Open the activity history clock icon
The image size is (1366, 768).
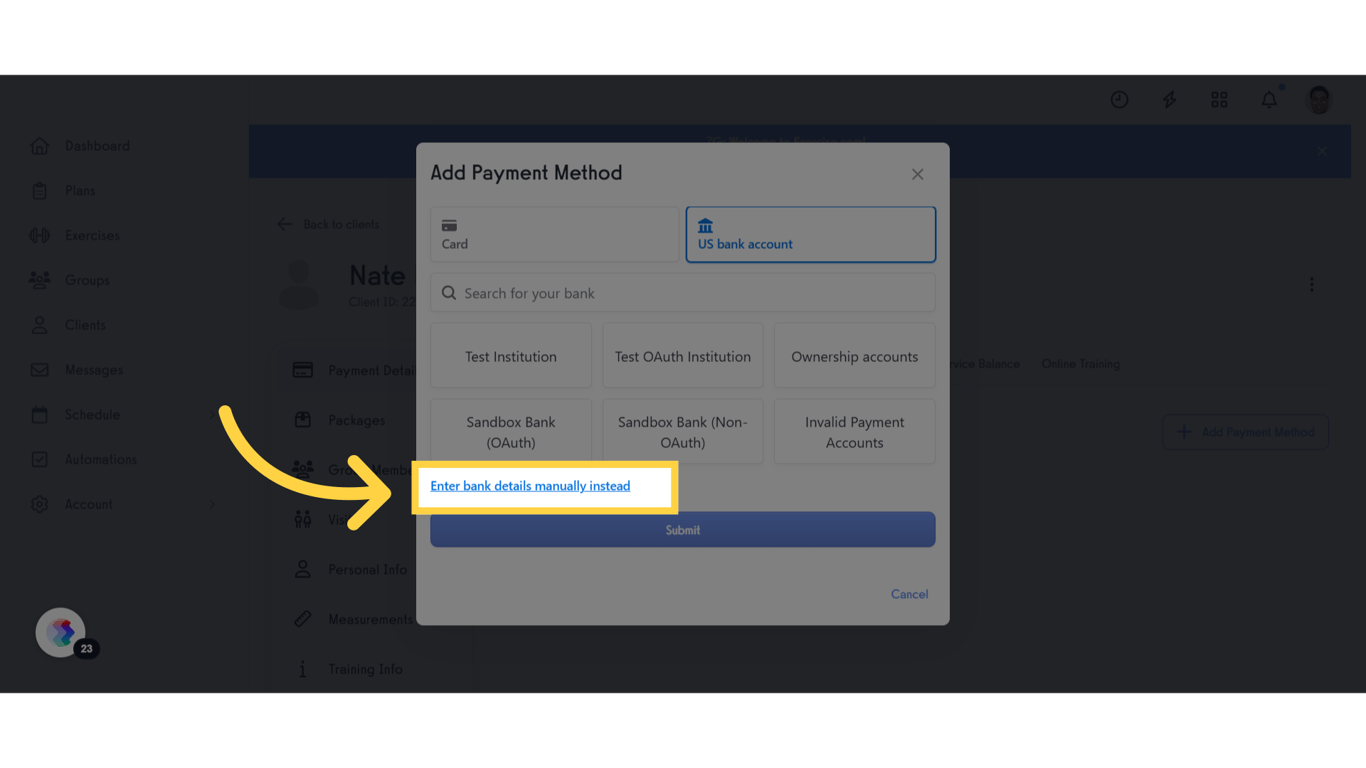(x=1119, y=99)
